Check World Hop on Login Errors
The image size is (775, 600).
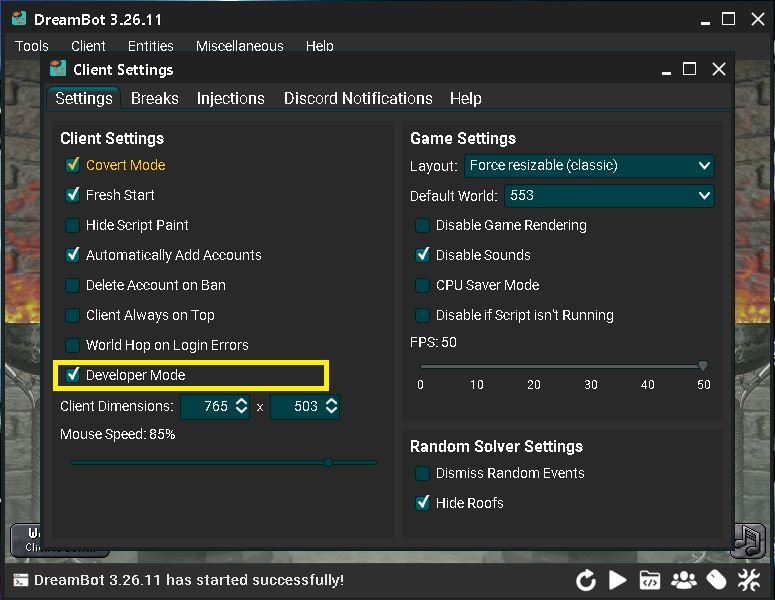(73, 345)
